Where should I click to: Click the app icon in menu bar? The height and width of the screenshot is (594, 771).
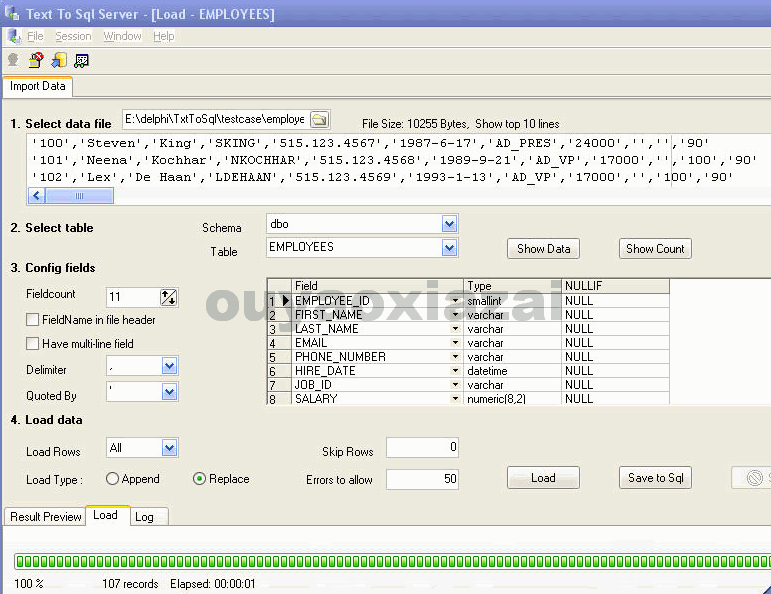click(14, 36)
